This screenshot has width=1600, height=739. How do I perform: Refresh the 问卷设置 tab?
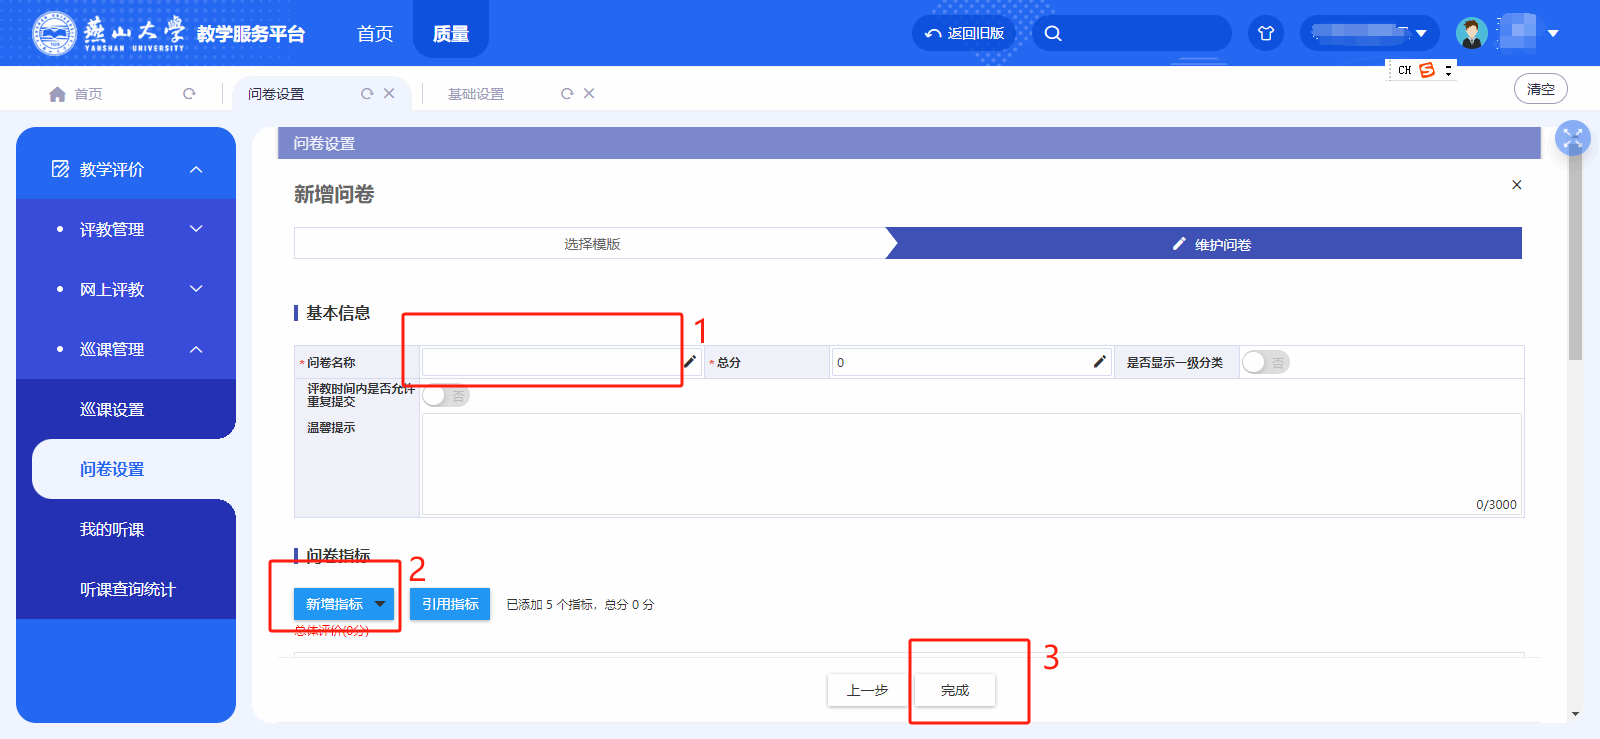point(367,94)
